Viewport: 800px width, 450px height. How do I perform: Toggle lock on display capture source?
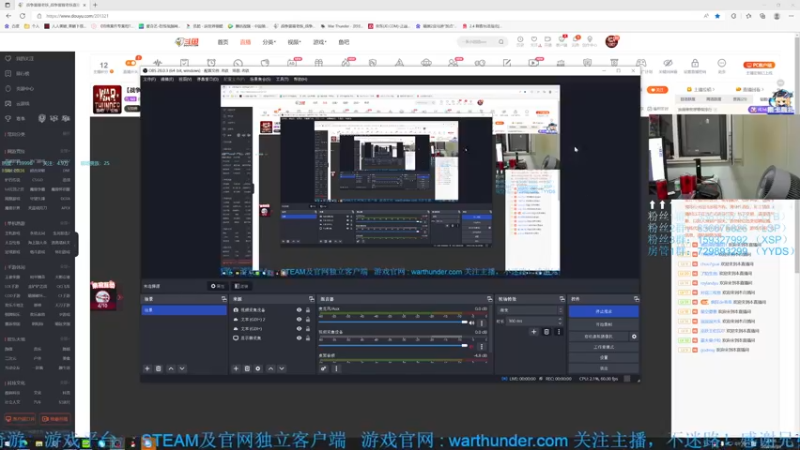click(308, 338)
